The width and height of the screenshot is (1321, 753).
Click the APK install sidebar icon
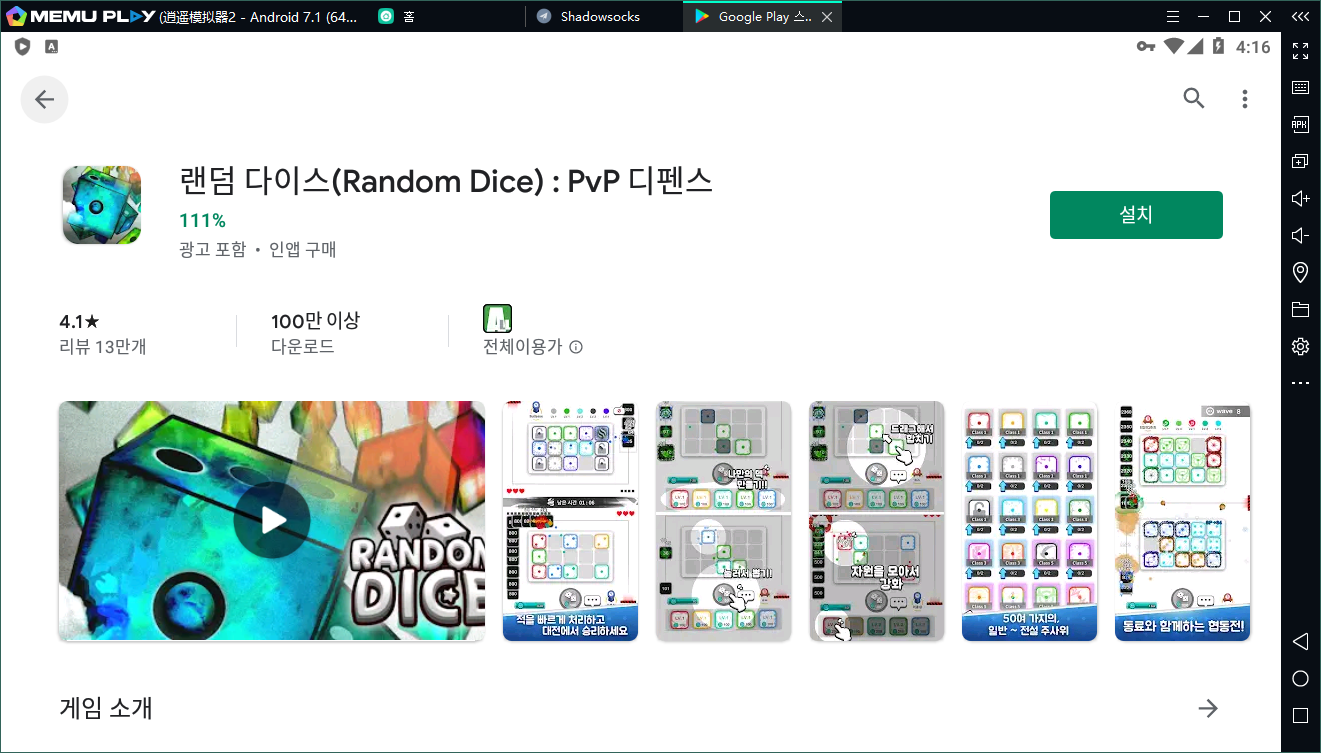coord(1300,124)
